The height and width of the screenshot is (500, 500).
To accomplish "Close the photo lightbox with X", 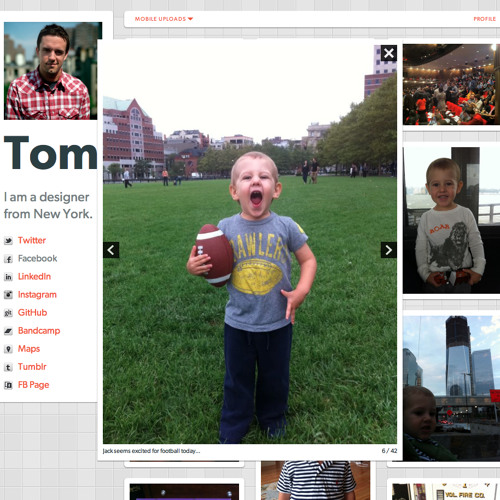I will pos(389,53).
